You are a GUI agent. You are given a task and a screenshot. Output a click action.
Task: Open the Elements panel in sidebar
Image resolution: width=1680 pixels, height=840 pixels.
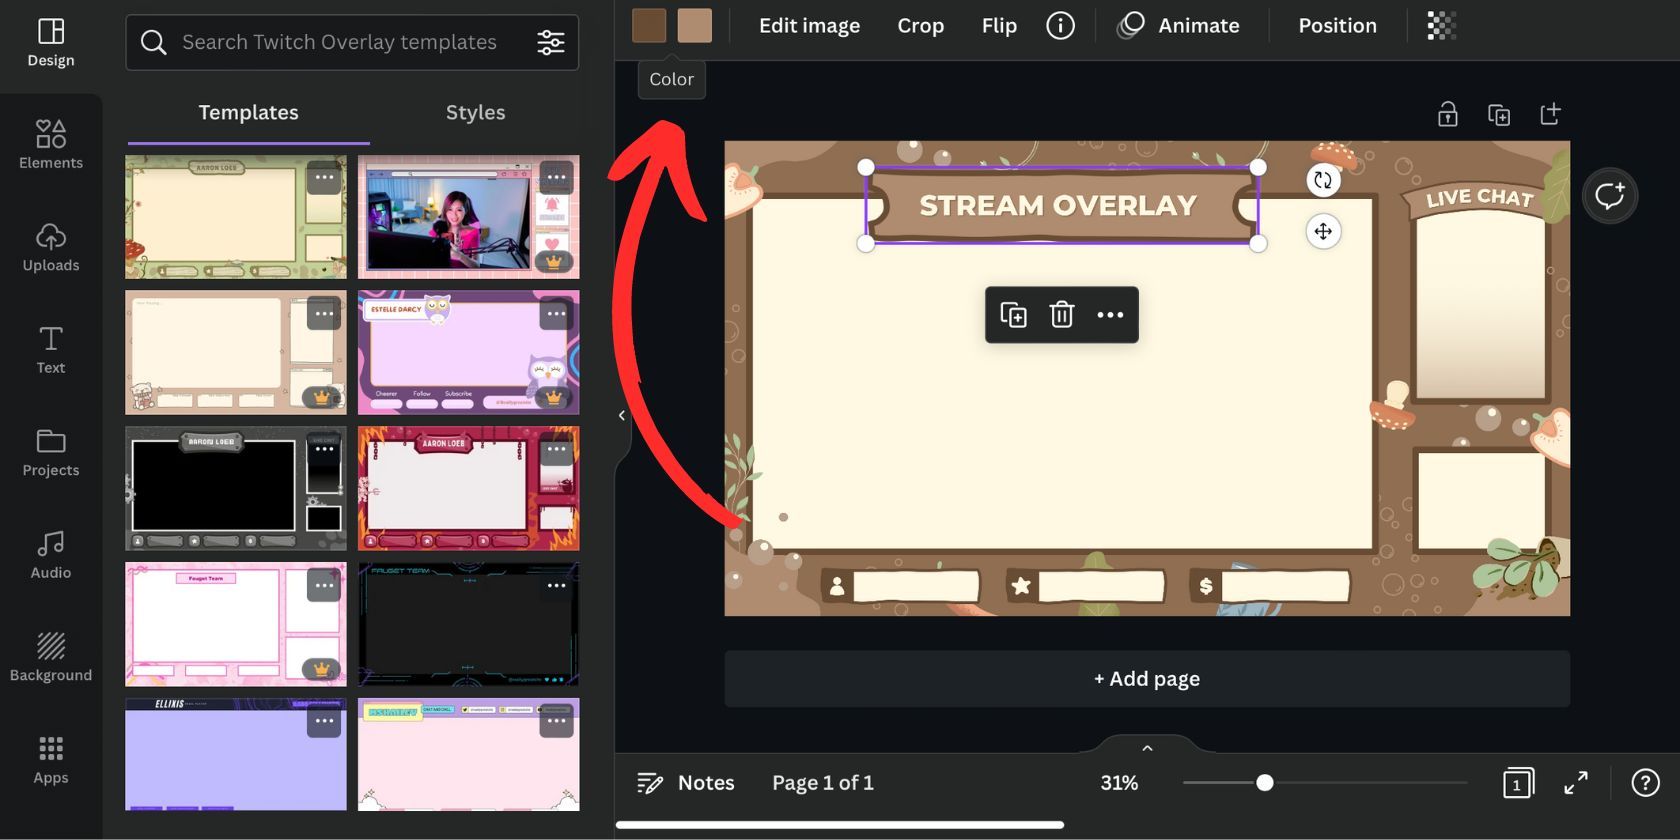51,145
